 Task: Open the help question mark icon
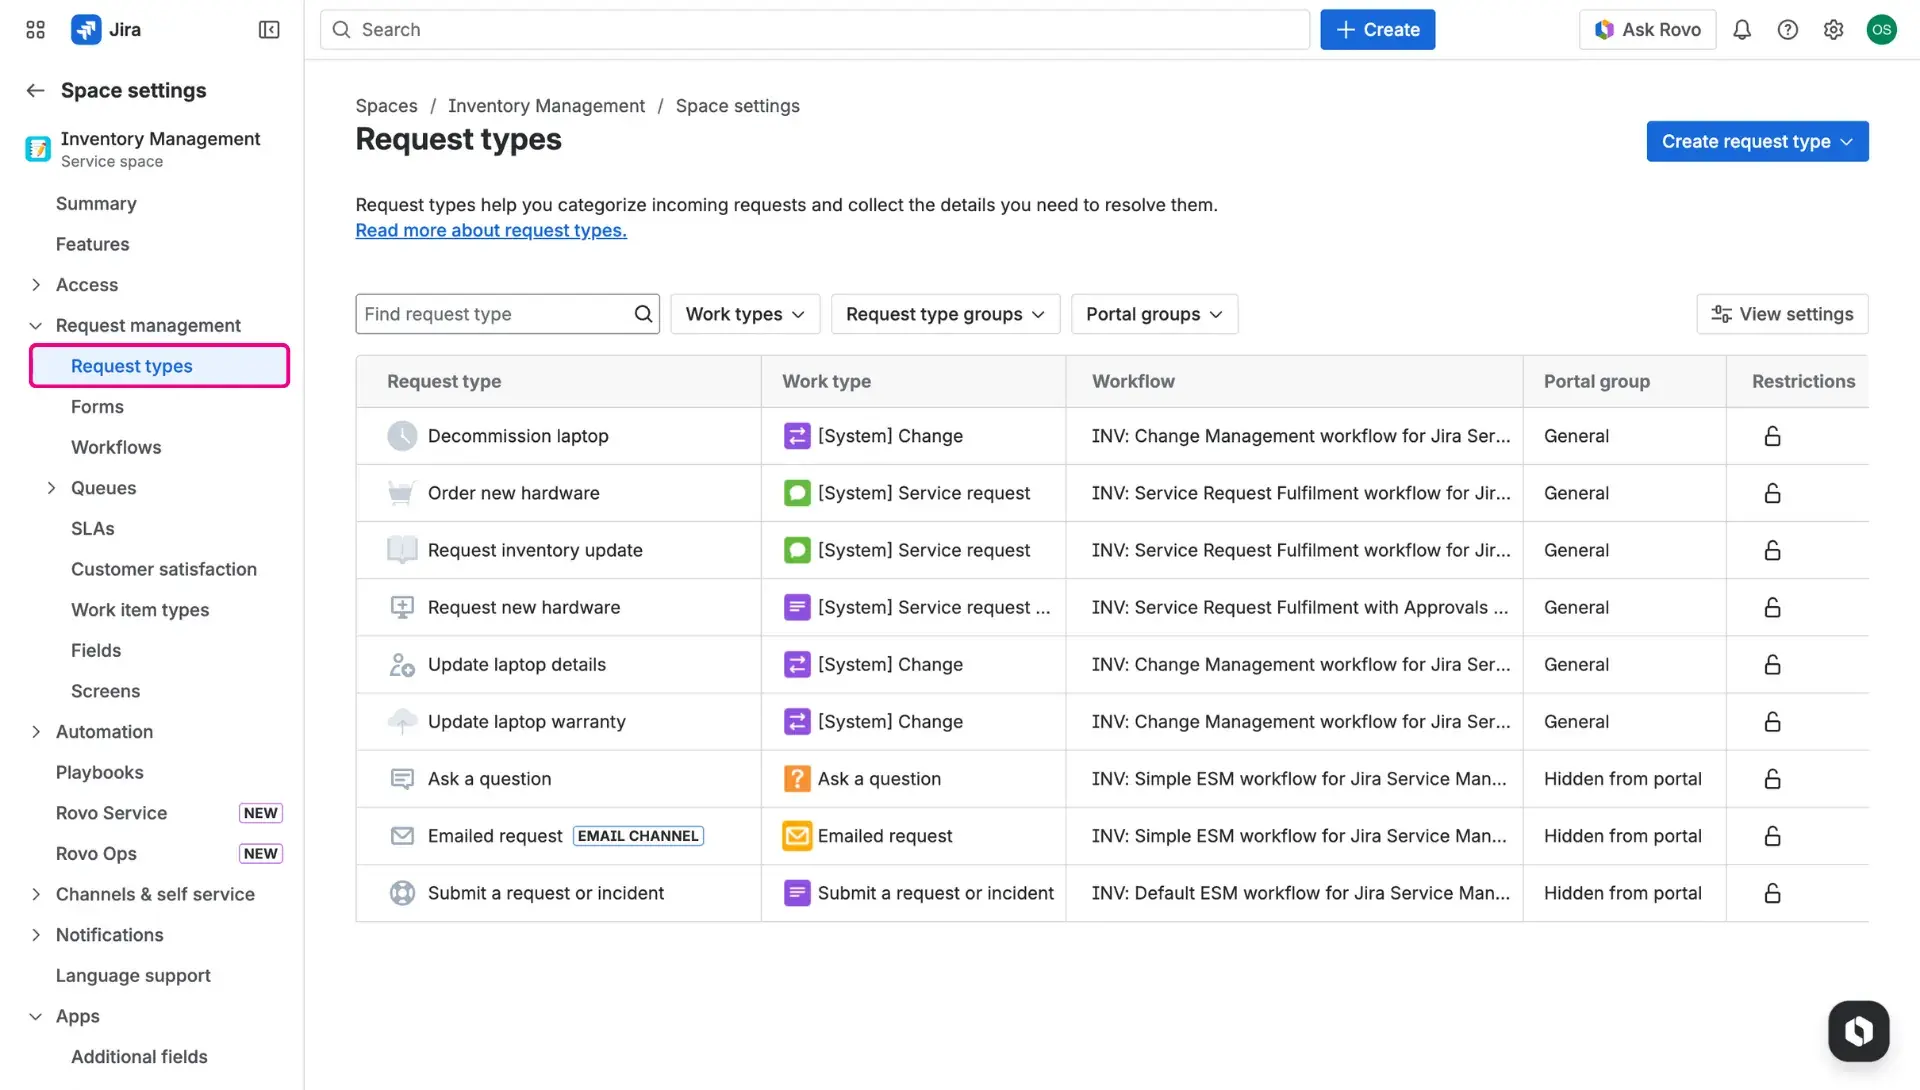tap(1788, 29)
